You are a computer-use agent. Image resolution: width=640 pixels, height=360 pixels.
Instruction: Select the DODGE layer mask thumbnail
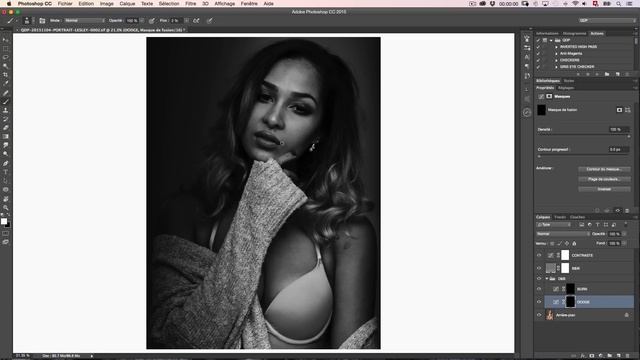click(570, 302)
